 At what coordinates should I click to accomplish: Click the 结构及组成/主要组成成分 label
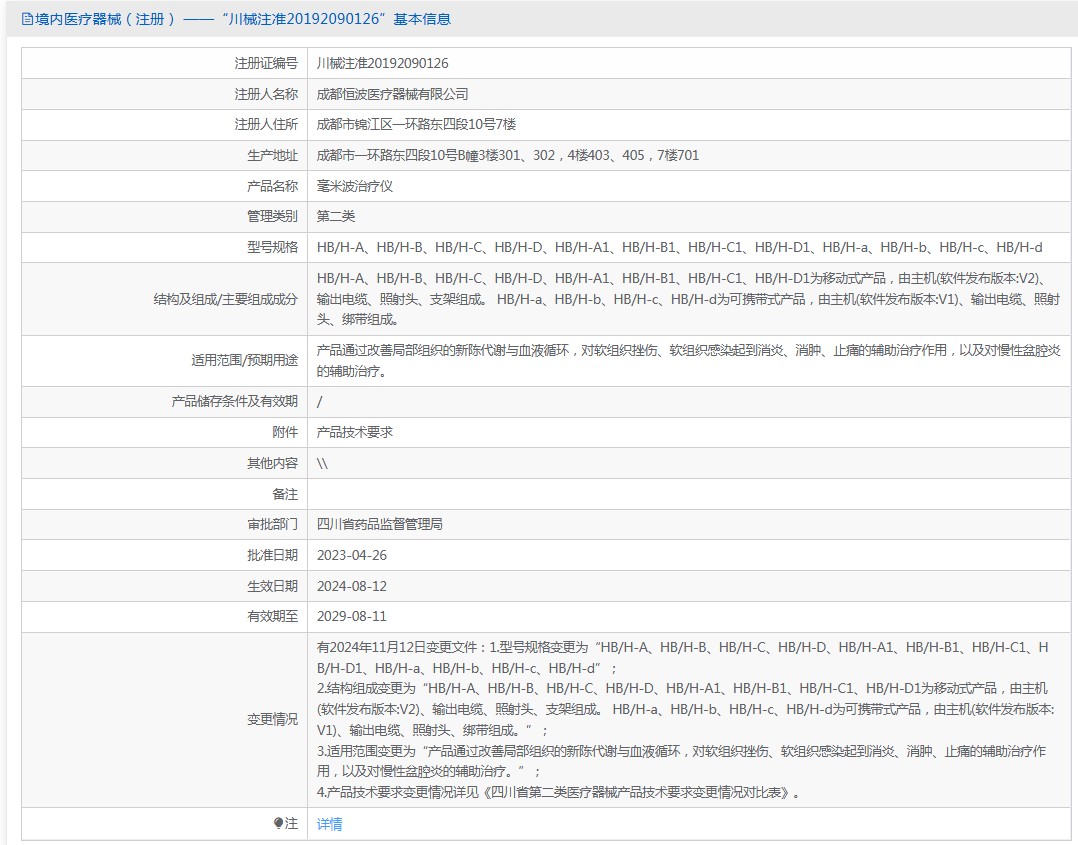coord(226,299)
